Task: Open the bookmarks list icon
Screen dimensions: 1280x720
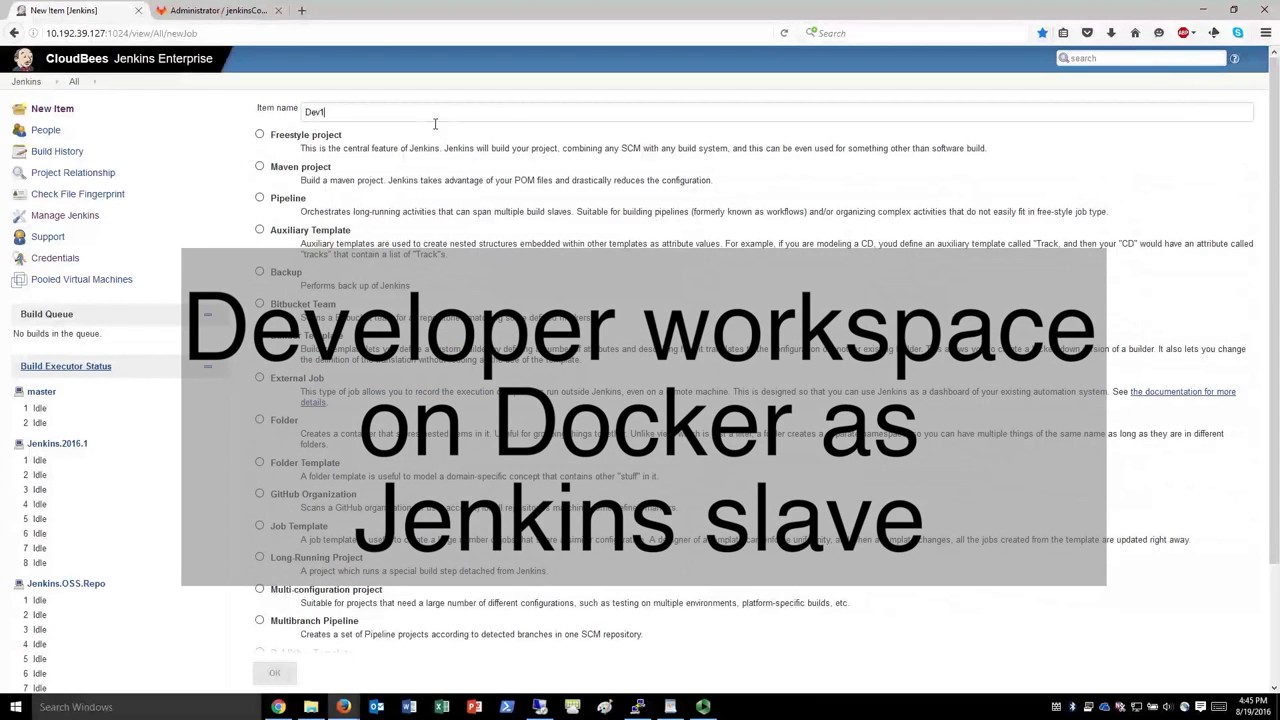Action: 1063,33
